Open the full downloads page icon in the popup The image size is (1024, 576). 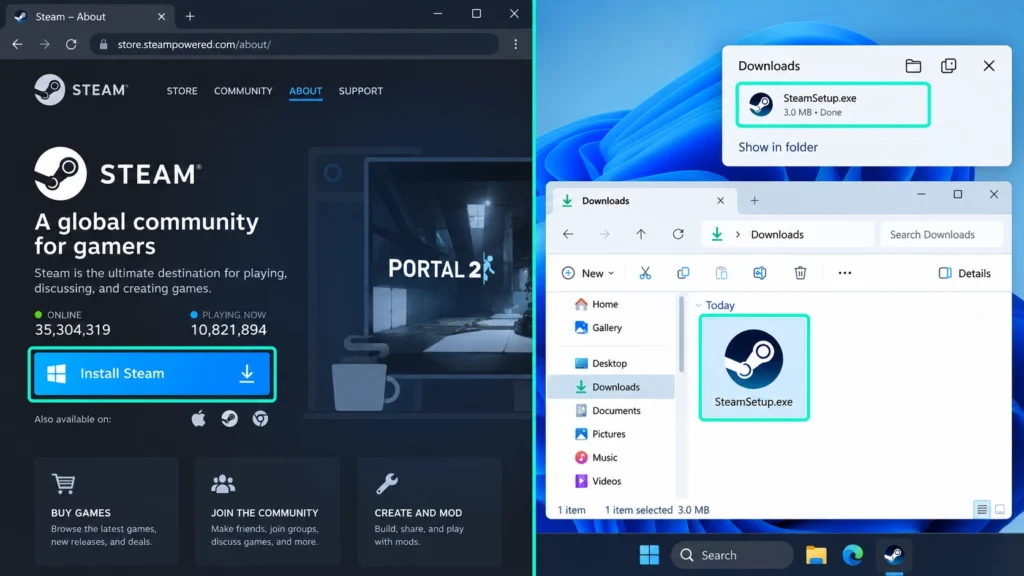948,66
